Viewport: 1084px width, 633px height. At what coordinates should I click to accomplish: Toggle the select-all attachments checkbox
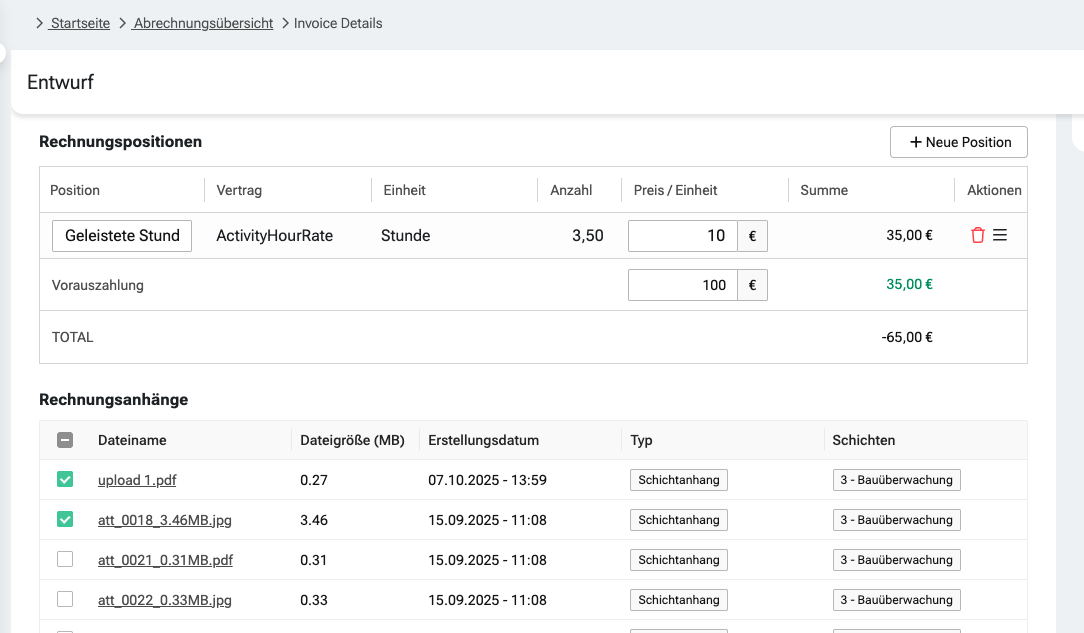coord(65,440)
